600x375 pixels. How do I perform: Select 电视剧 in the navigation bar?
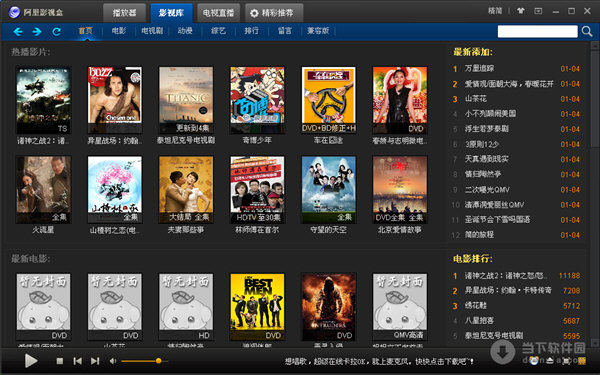pos(152,31)
